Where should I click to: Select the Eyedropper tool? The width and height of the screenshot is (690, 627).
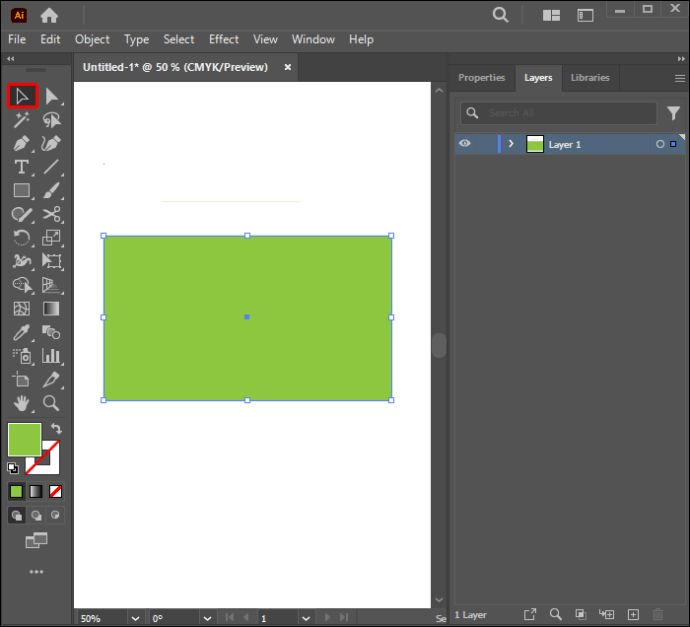[21, 333]
